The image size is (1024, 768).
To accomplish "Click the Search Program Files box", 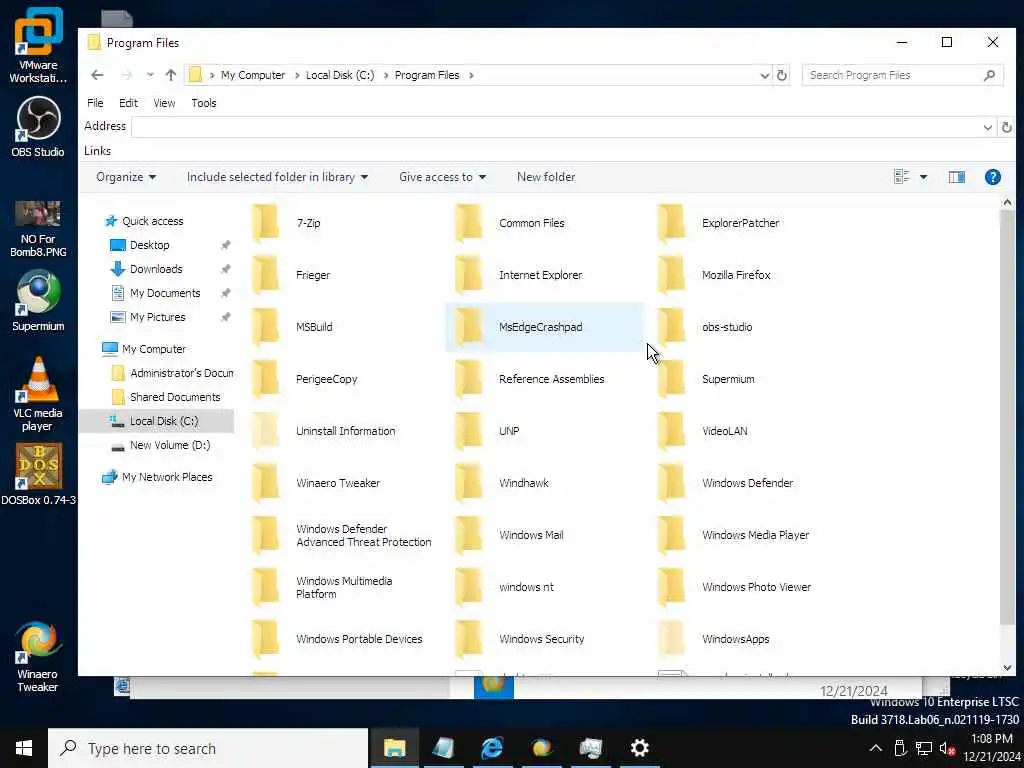I will click(x=901, y=75).
